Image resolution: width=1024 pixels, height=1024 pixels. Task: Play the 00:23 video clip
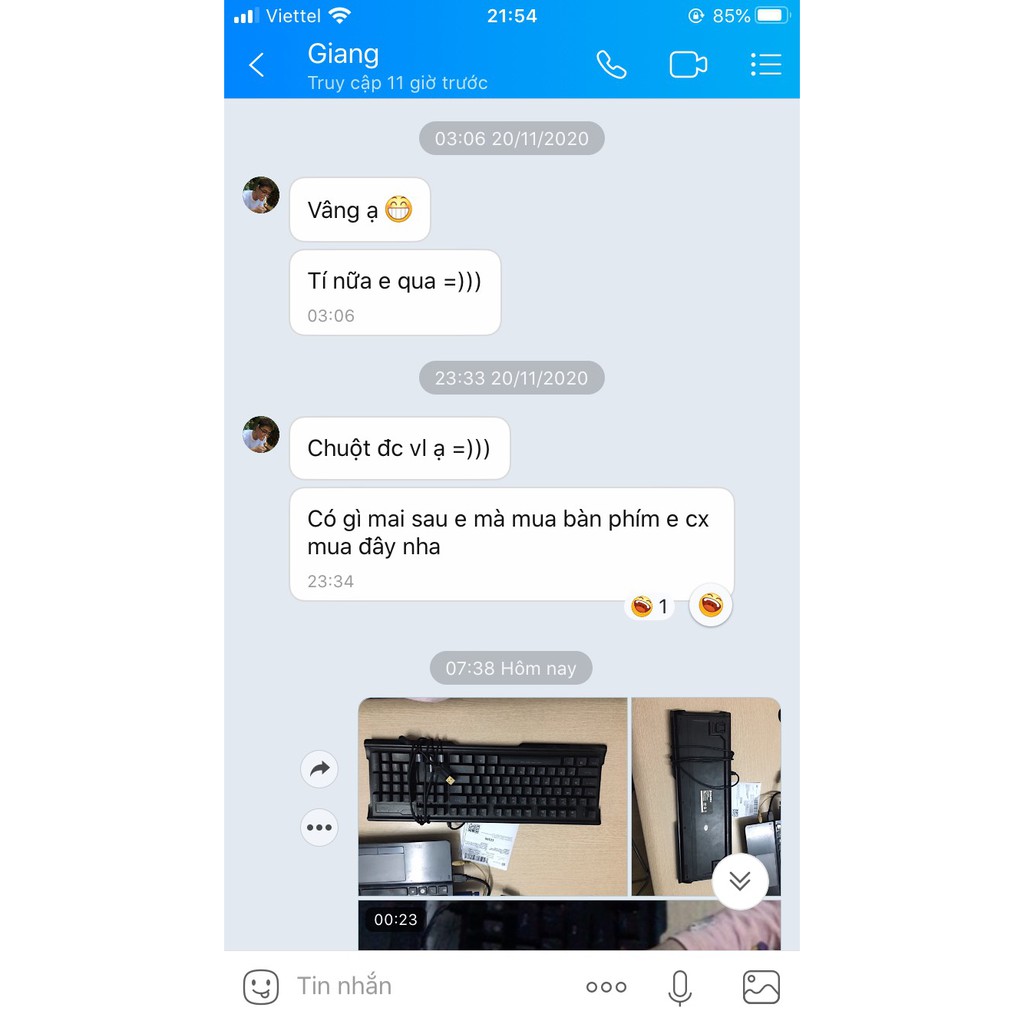pos(569,925)
